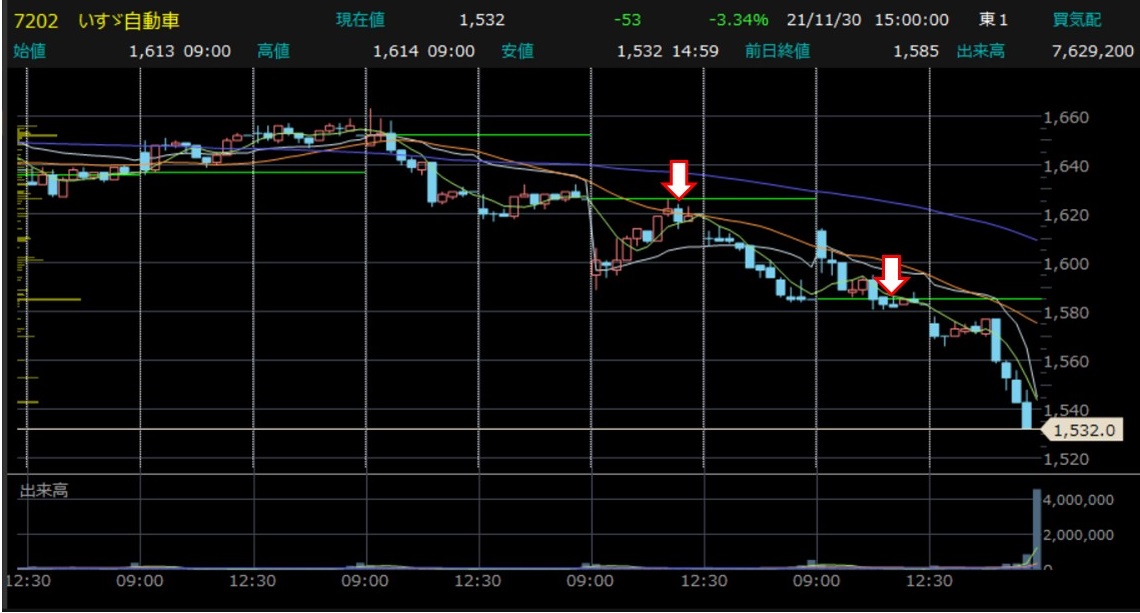Select the date 21/11/30
Screen dimensions: 1140x613
pyautogui.click(x=824, y=20)
